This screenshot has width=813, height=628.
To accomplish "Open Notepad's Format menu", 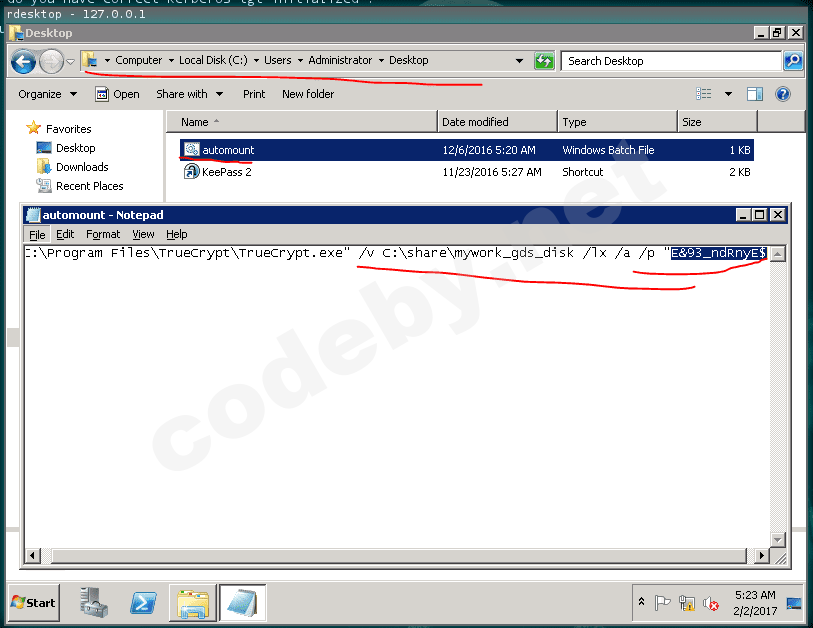I will (103, 234).
